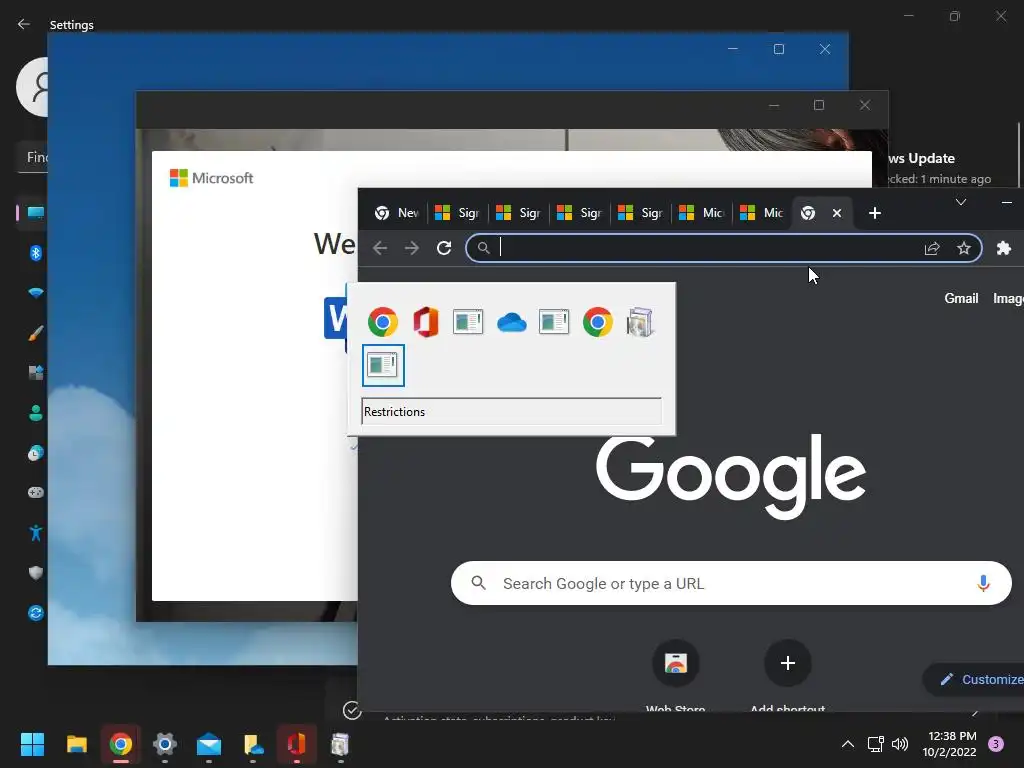
Task: Click Chrome's reload page button
Action: 444,248
